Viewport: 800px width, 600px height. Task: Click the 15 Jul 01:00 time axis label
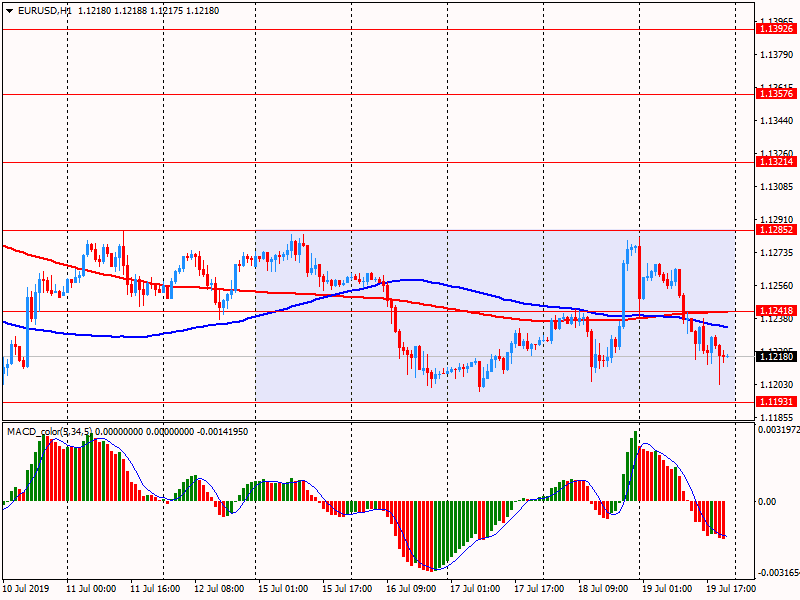(283, 589)
